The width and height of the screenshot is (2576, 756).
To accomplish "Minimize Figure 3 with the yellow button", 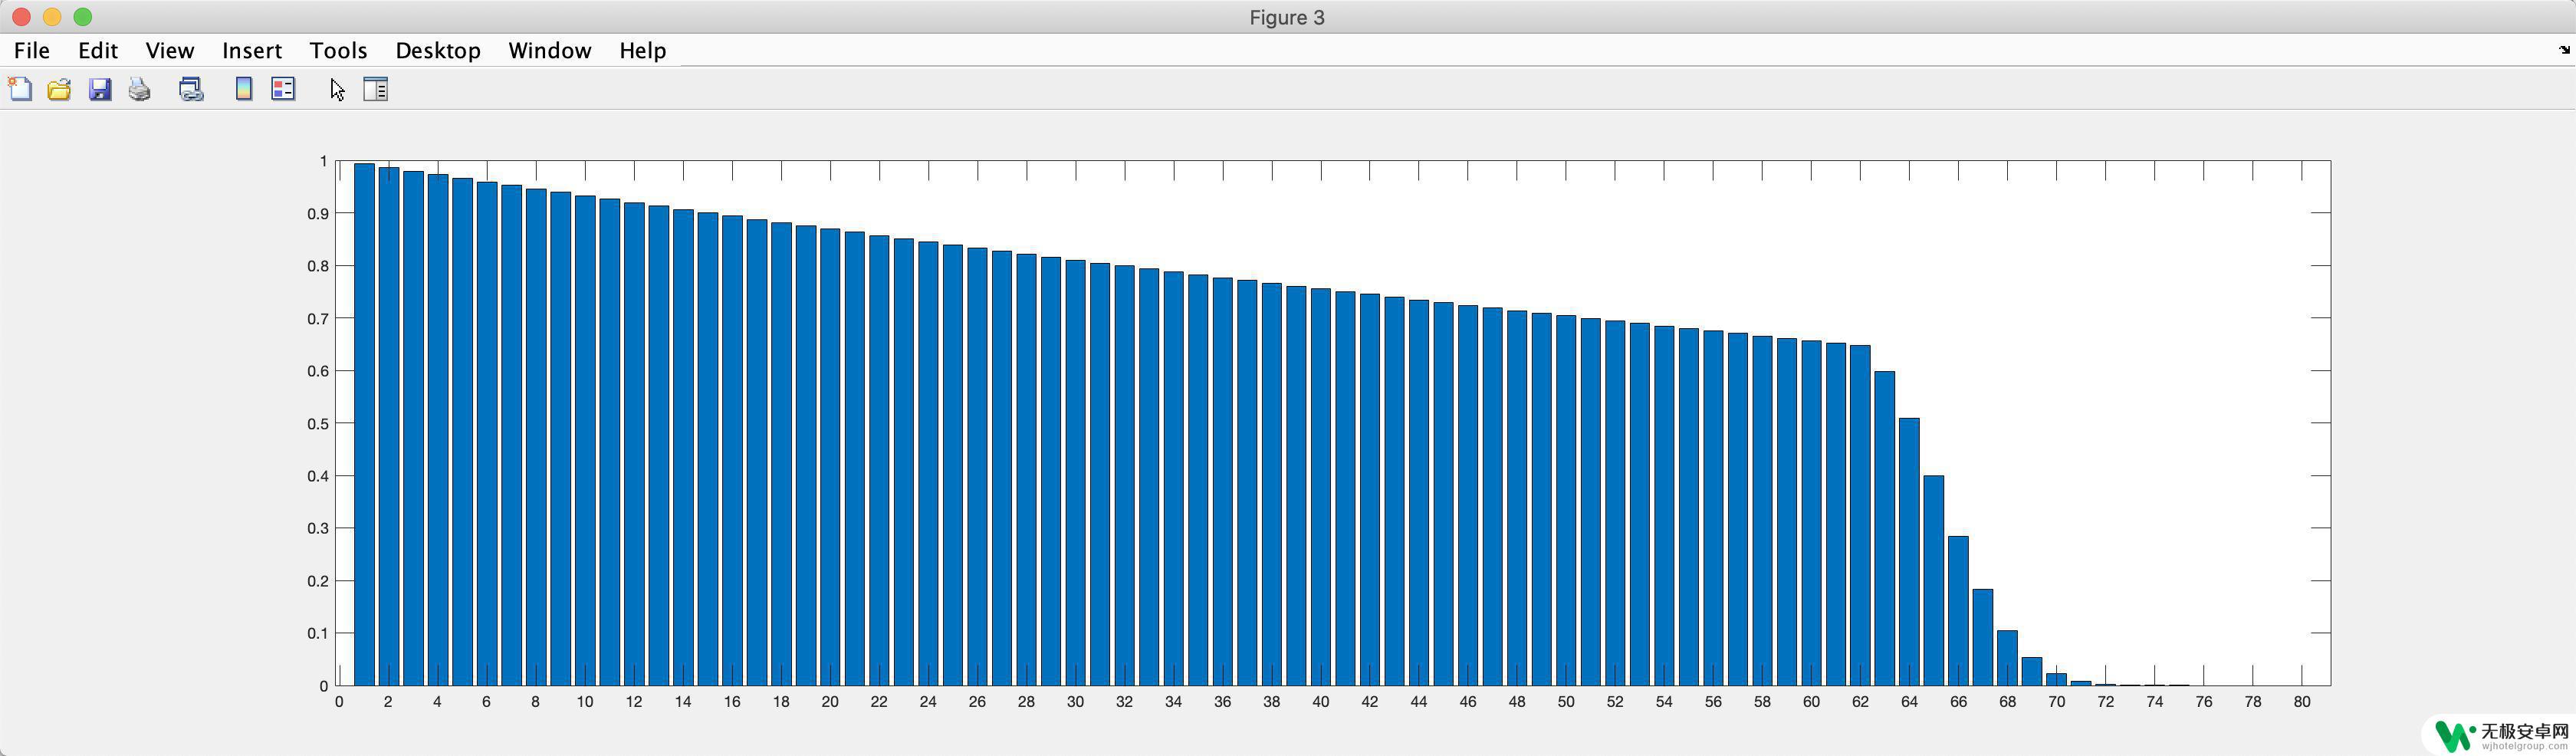I will (x=52, y=17).
